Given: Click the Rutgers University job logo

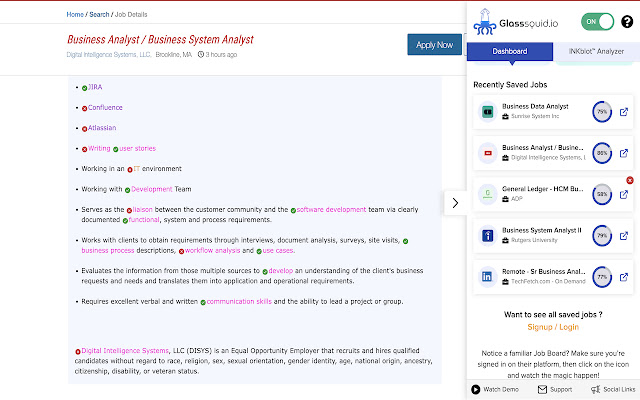Looking at the screenshot, I should 488,236.
